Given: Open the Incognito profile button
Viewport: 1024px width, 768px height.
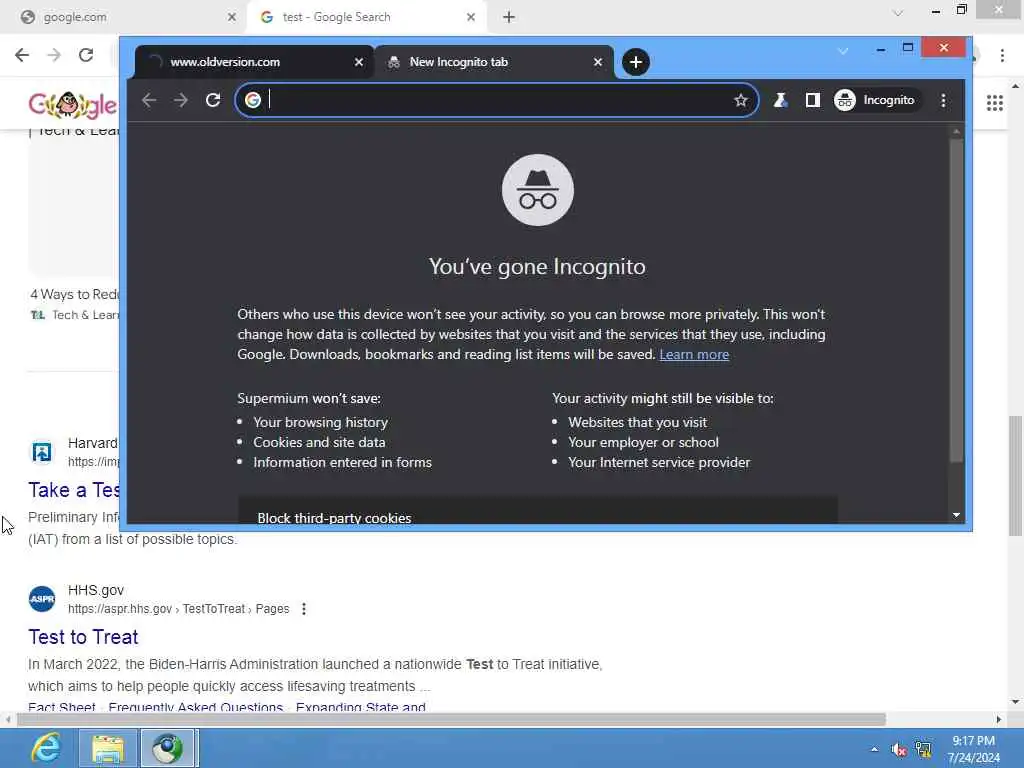Looking at the screenshot, I should pos(875,100).
